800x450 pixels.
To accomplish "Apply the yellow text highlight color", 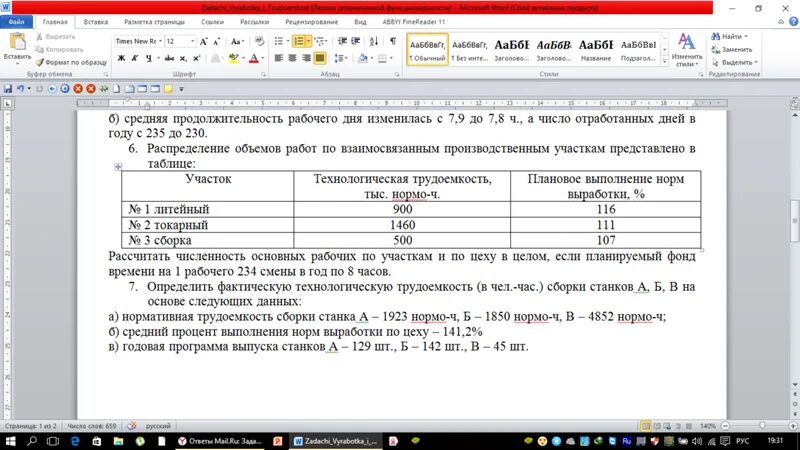I will click(x=234, y=58).
